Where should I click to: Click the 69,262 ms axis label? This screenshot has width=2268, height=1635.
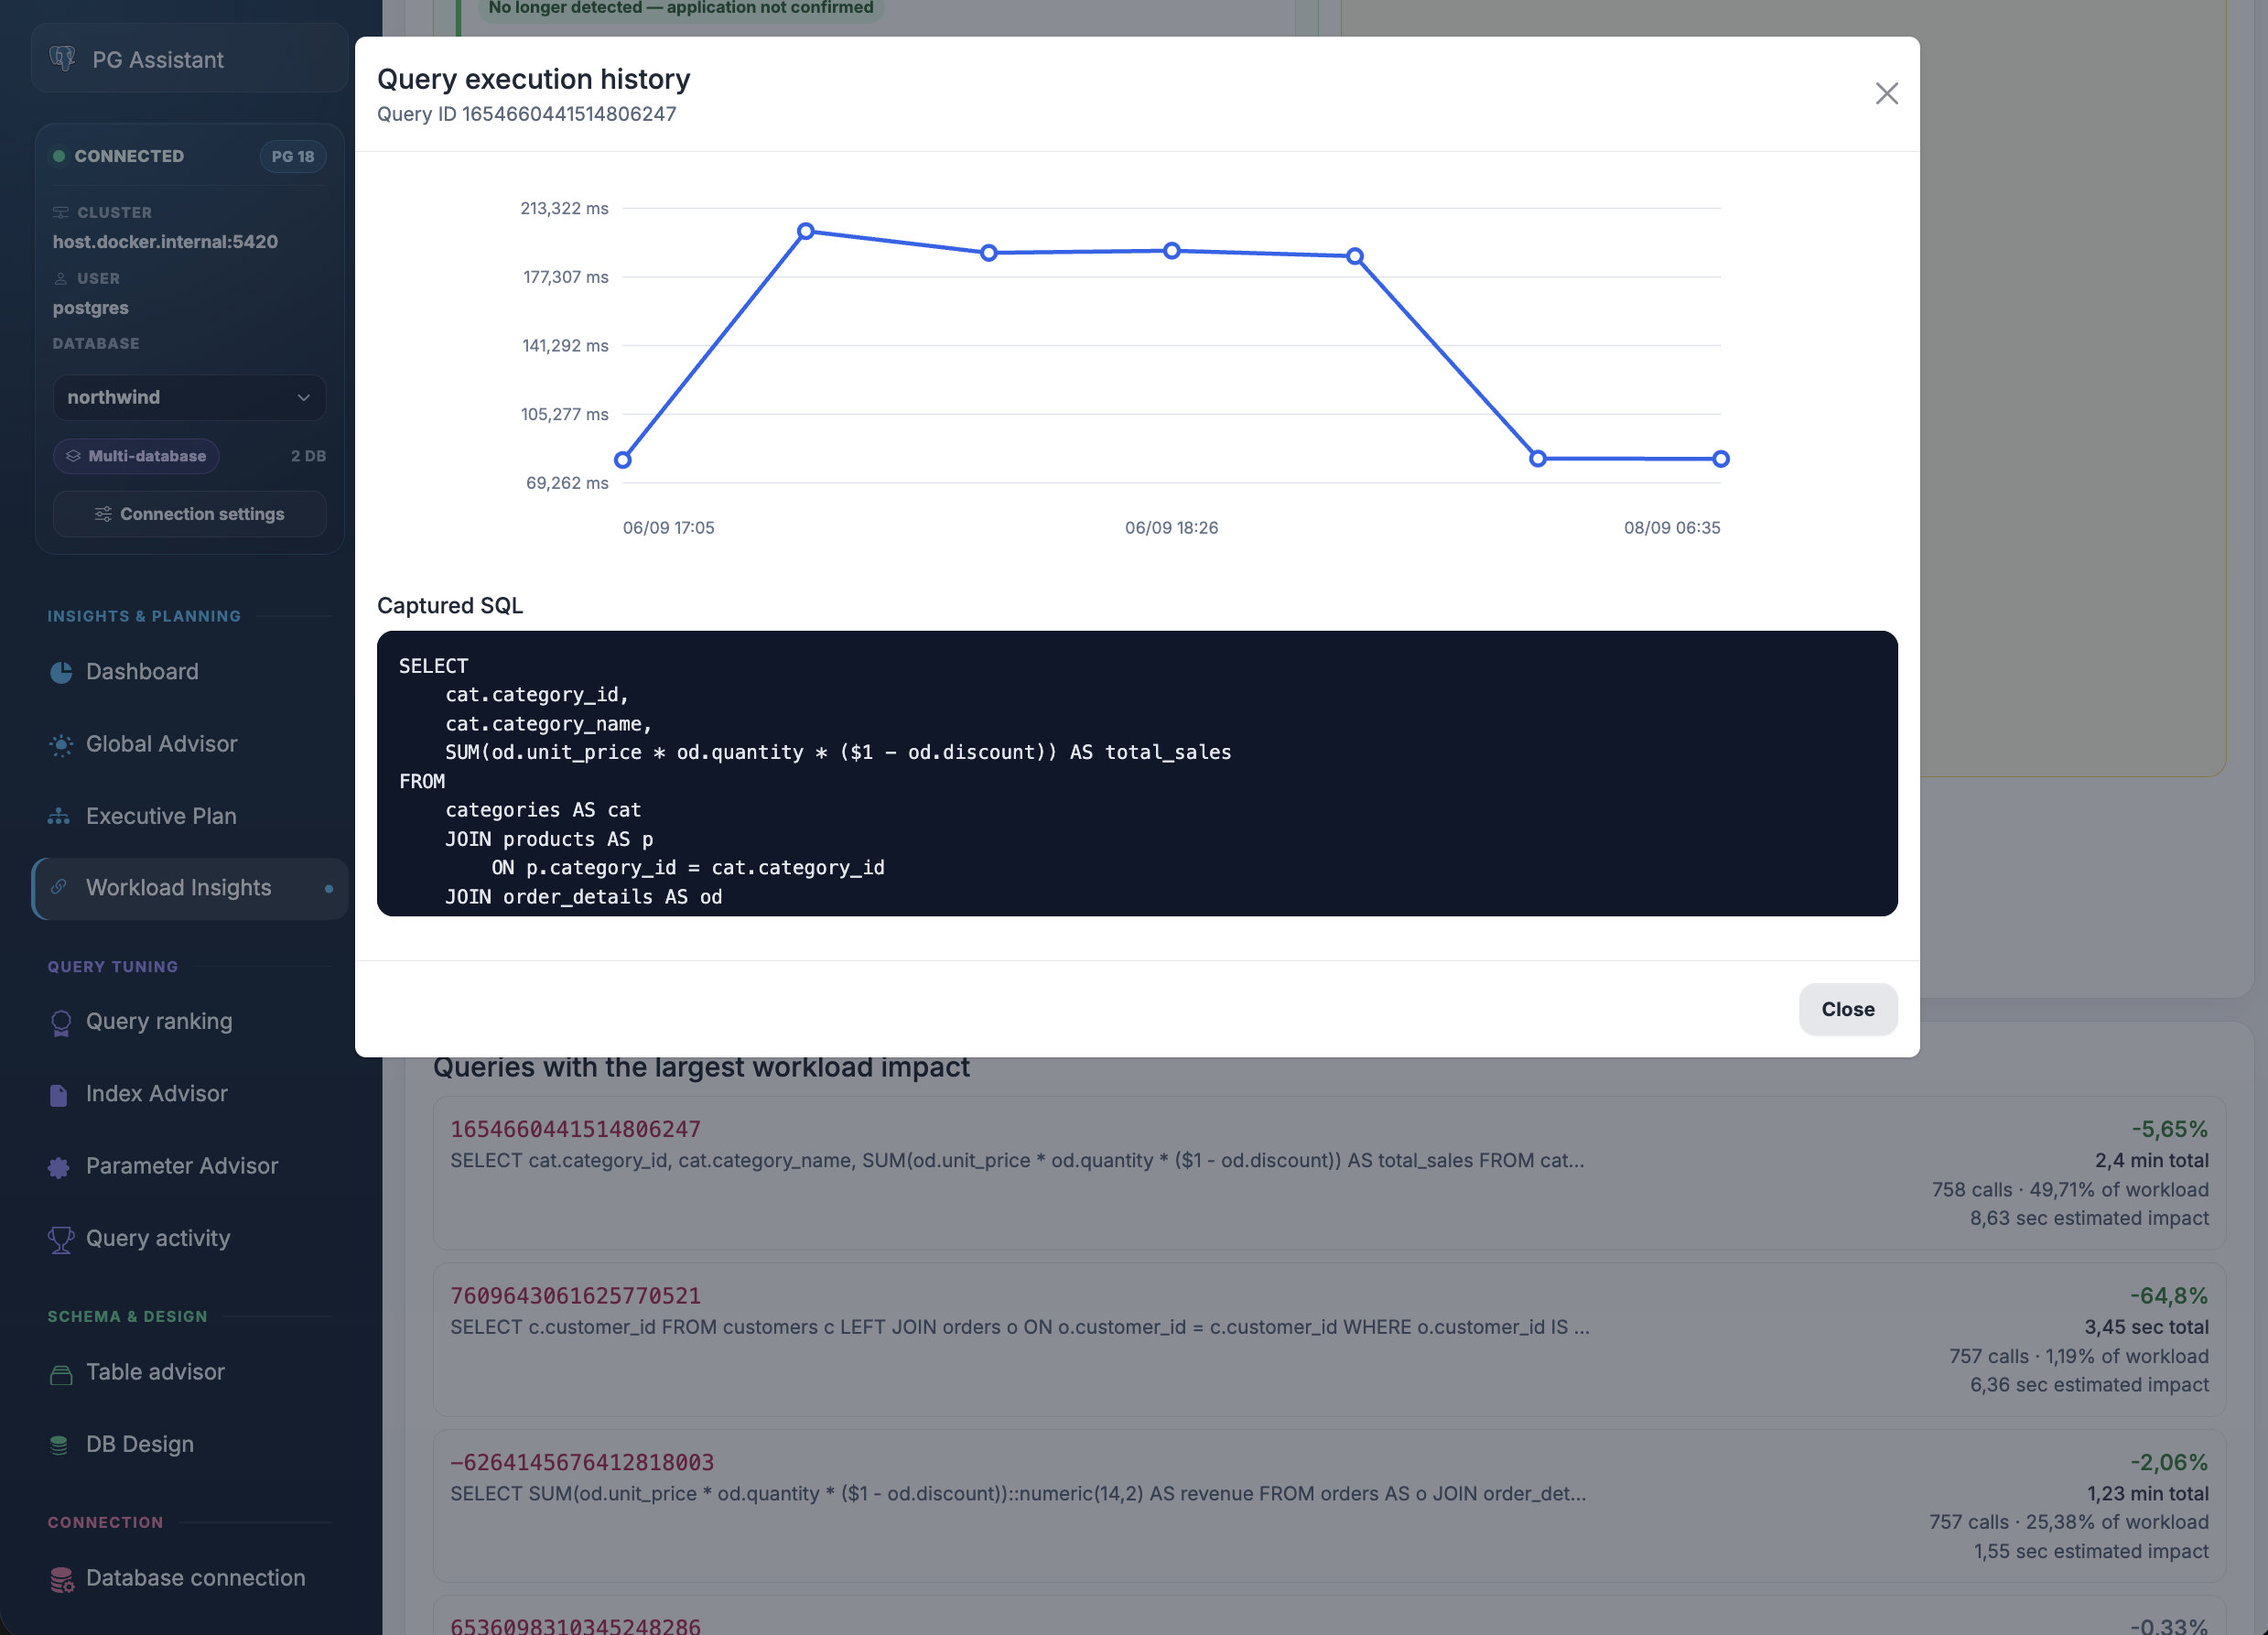pyautogui.click(x=567, y=483)
